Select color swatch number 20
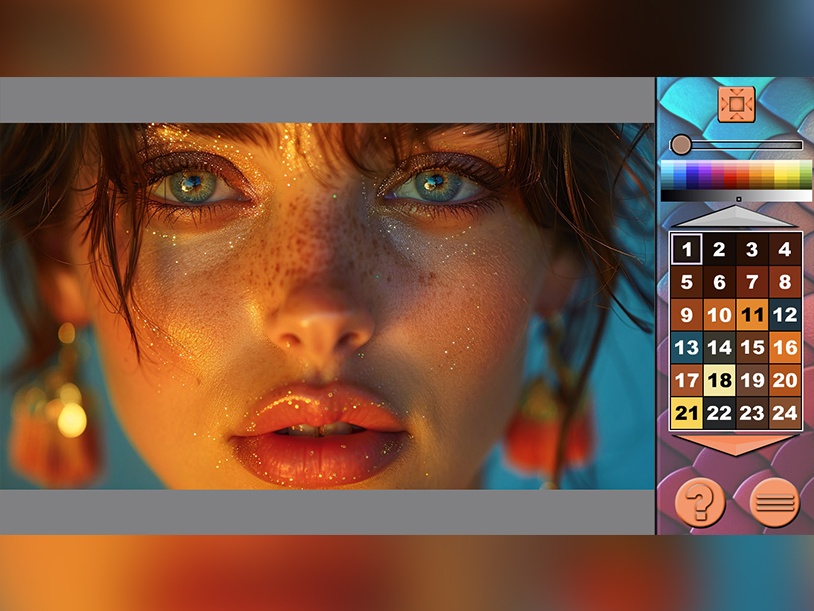The height and width of the screenshot is (611, 814). pyautogui.click(x=784, y=380)
